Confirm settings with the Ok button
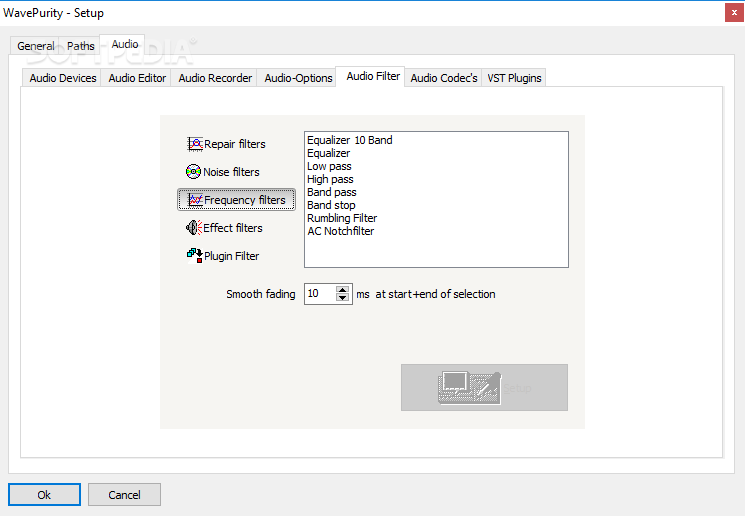This screenshot has width=745, height=516. (44, 495)
